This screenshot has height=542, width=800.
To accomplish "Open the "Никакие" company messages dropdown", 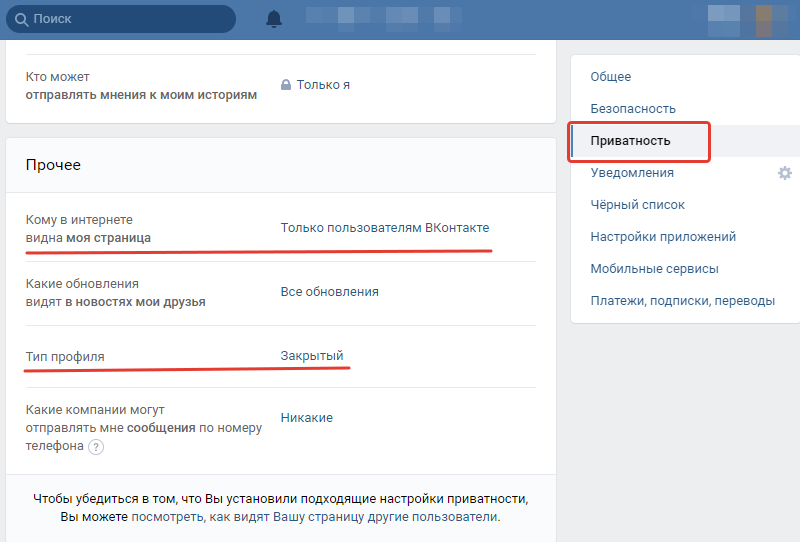I will click(306, 418).
